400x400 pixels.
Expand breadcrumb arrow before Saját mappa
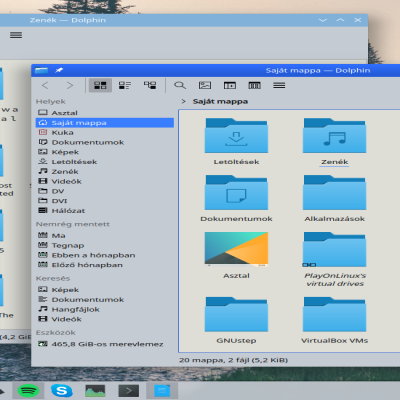click(183, 101)
